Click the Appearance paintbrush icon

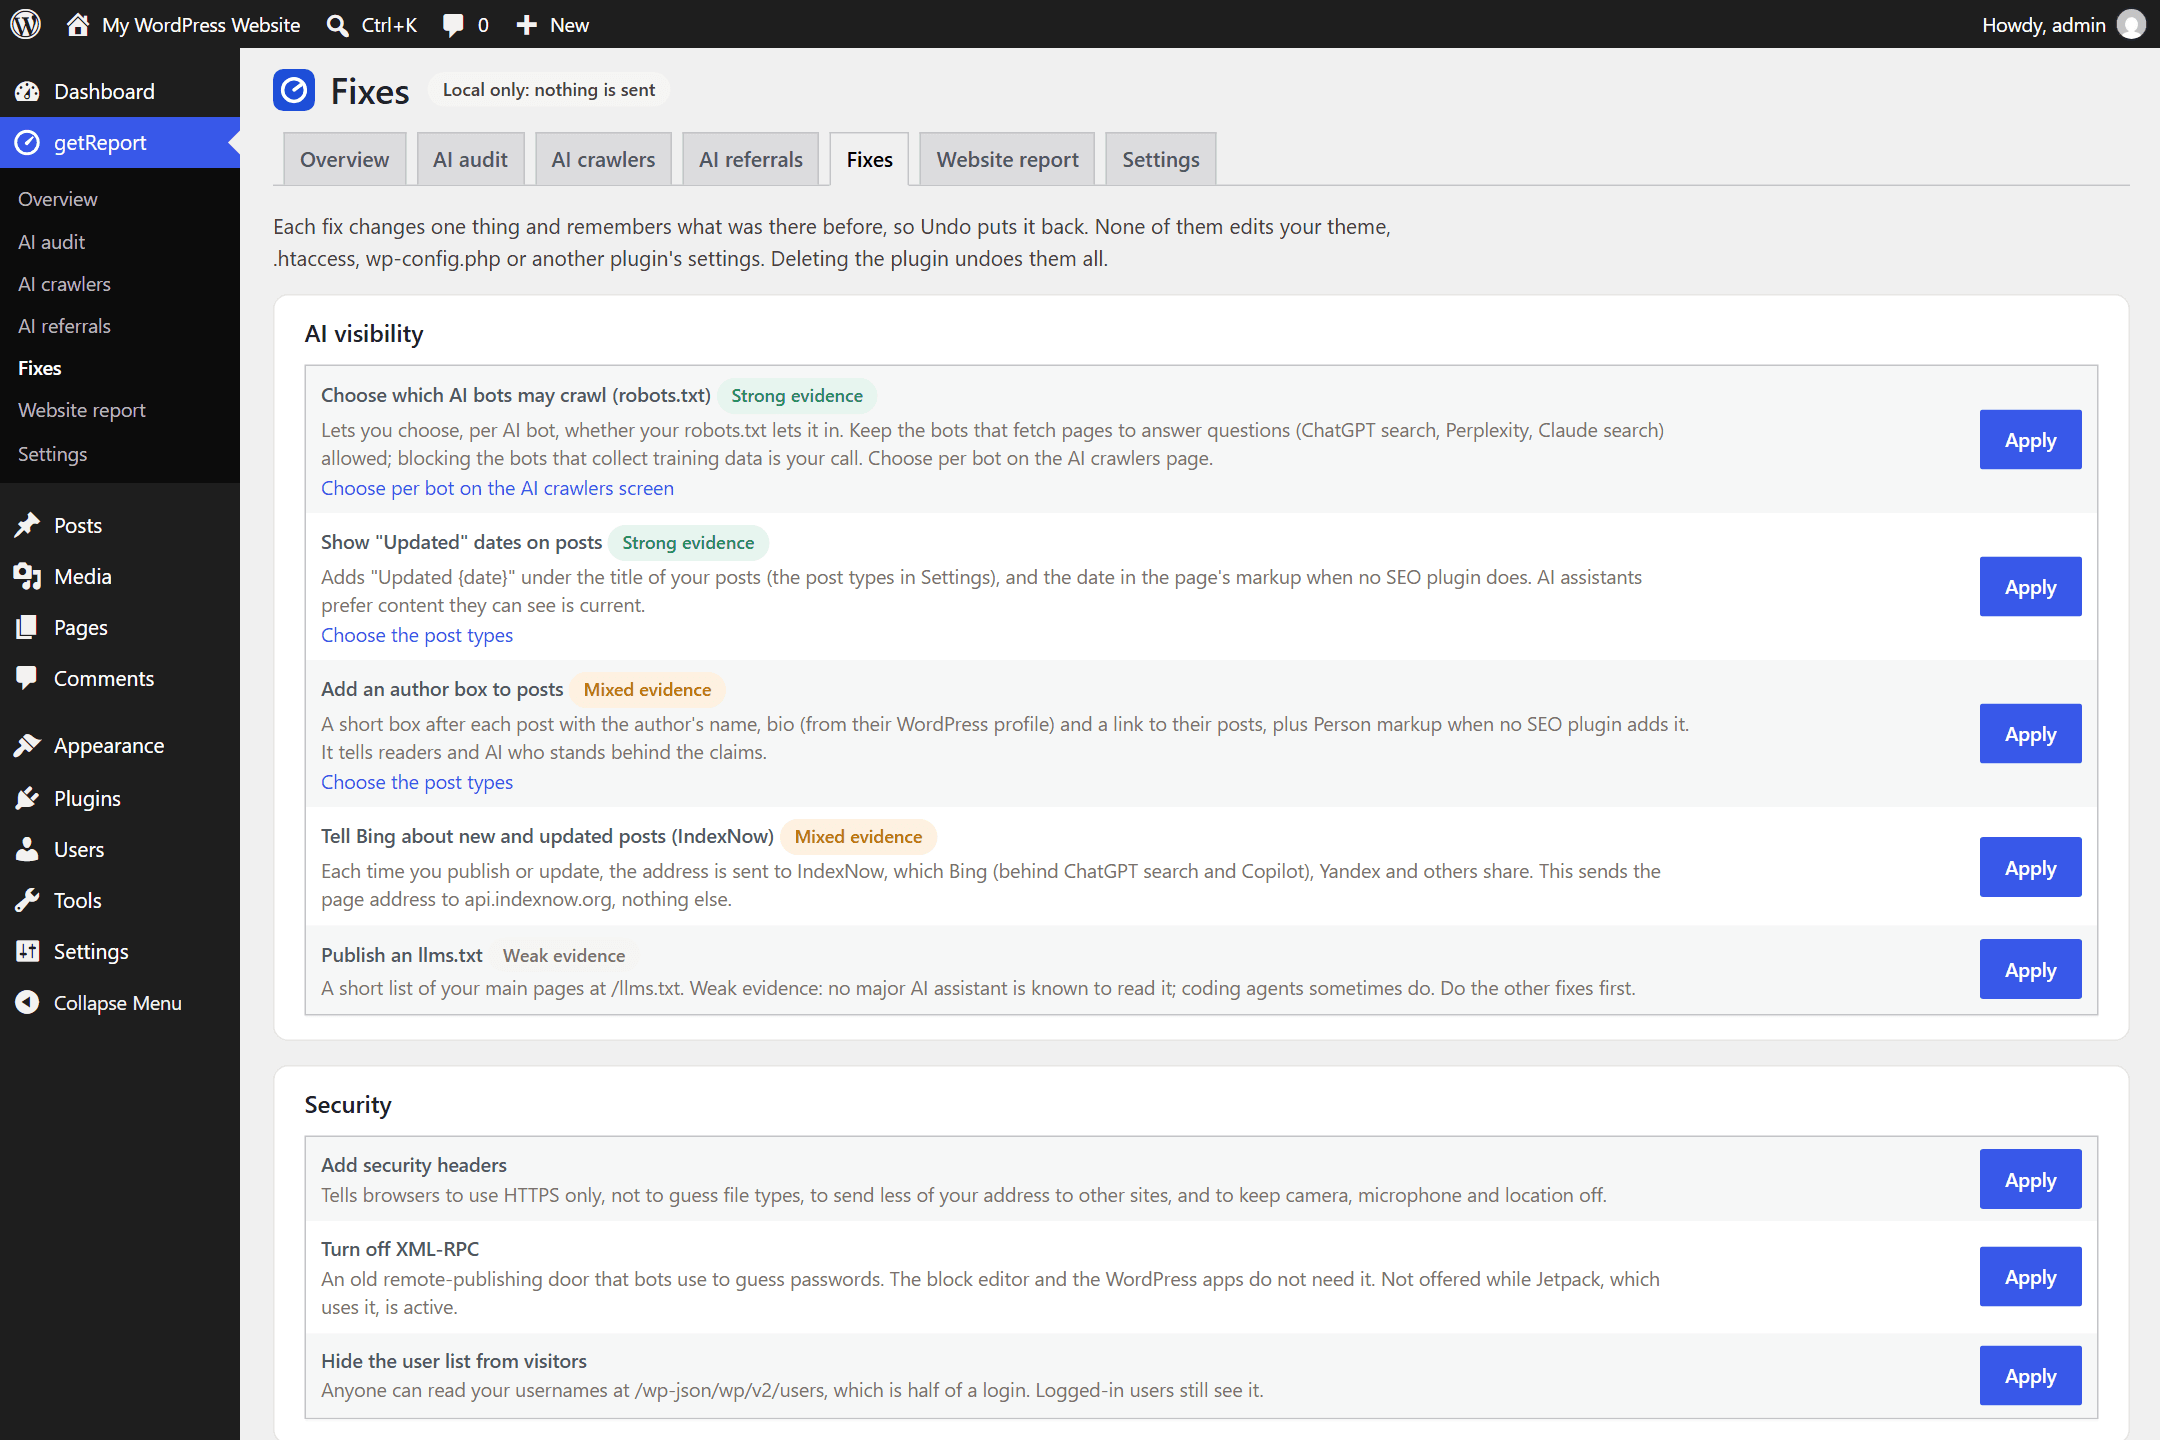(x=27, y=746)
